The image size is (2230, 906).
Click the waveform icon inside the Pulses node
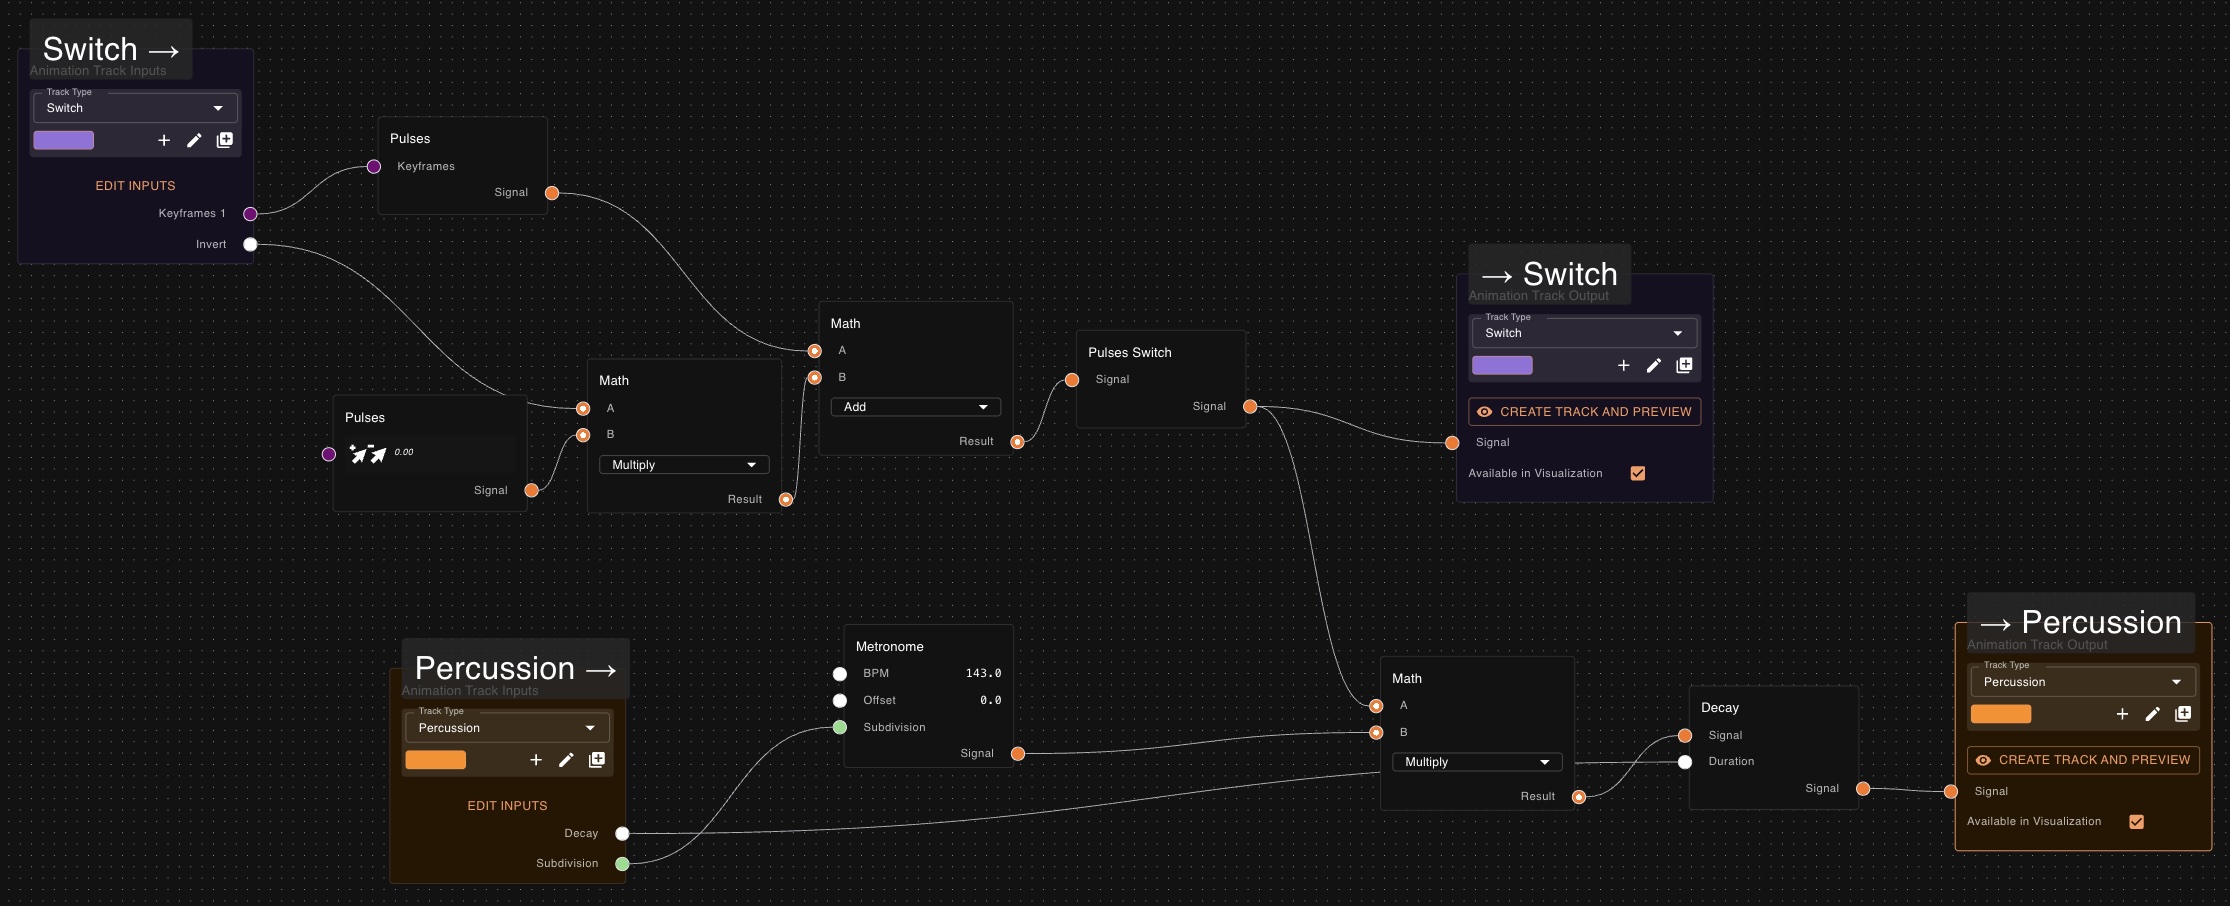[x=369, y=453]
